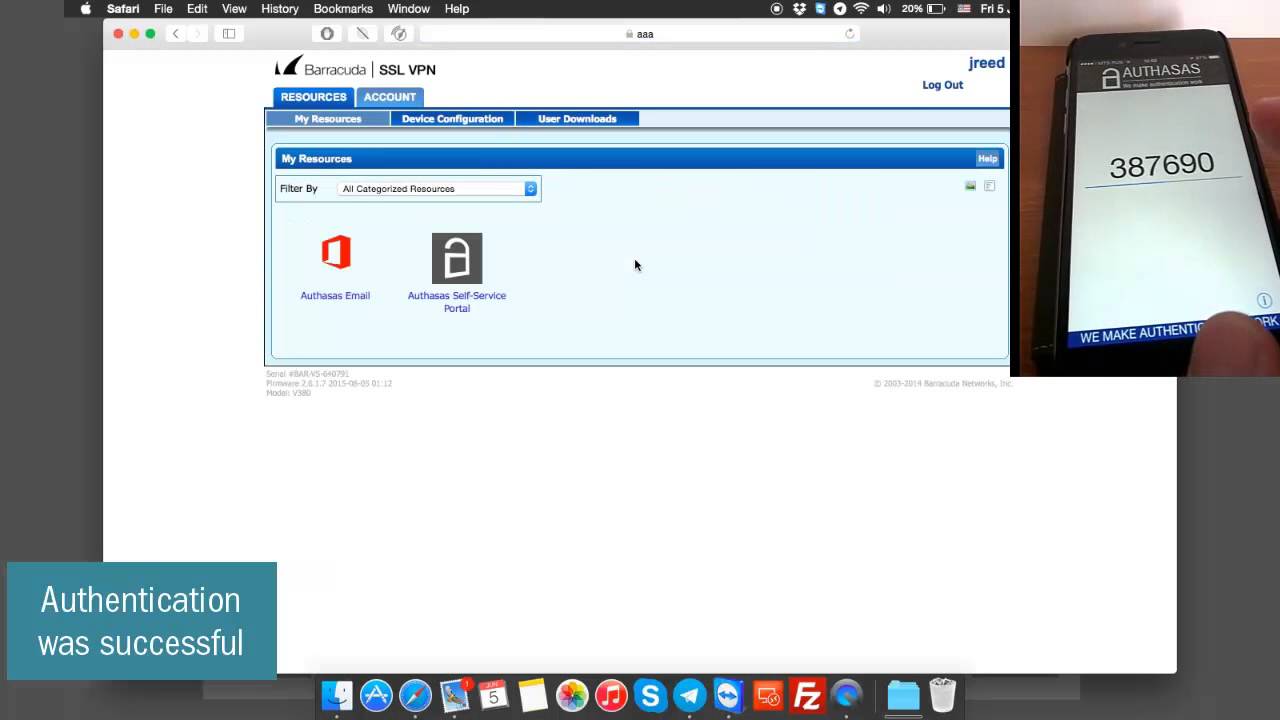Switch to list view in My Resources
Screen dimensions: 1280x720
click(990, 186)
